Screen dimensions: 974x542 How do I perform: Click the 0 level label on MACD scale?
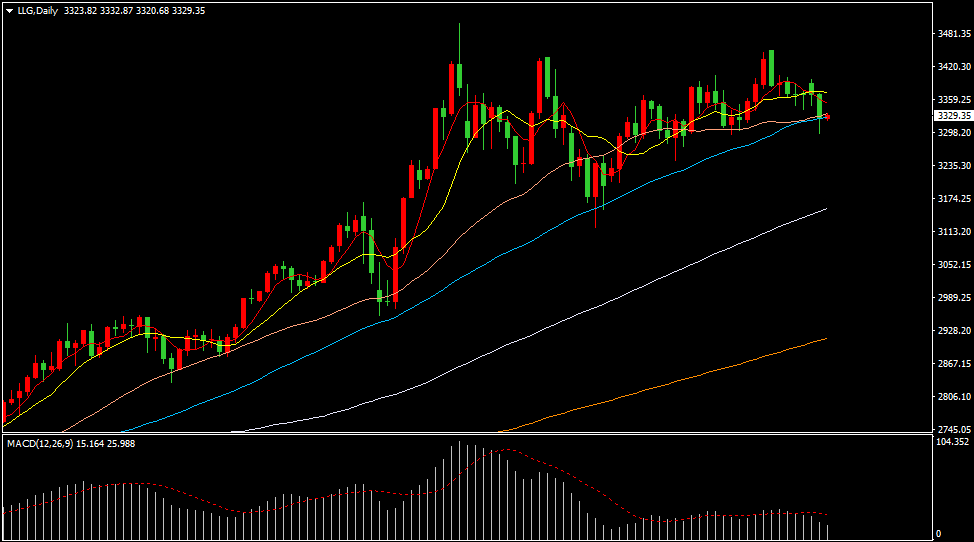[939, 533]
